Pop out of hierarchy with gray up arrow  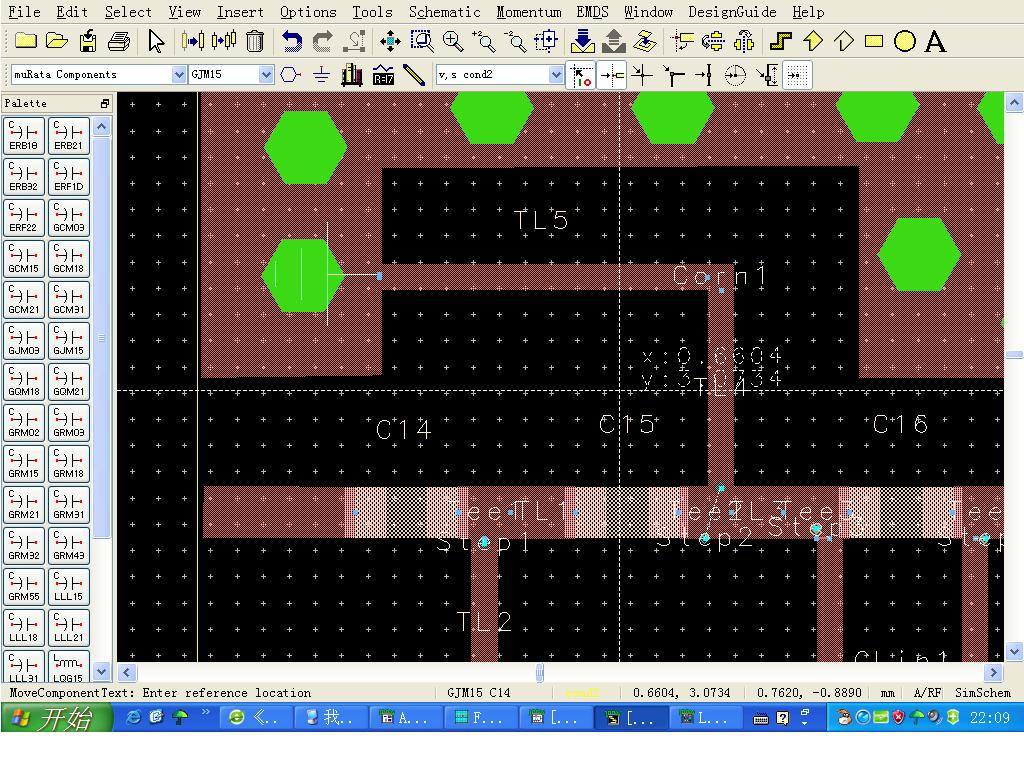(x=614, y=41)
